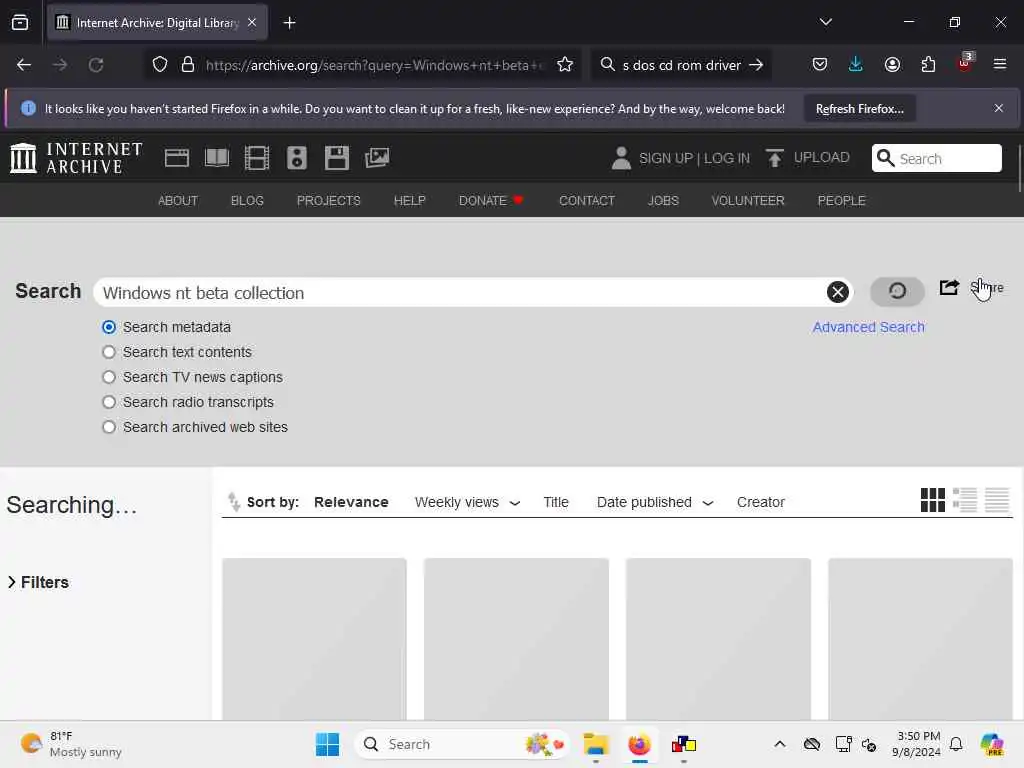Click LOG IN link
Screen dimensions: 1024x768
727,158
